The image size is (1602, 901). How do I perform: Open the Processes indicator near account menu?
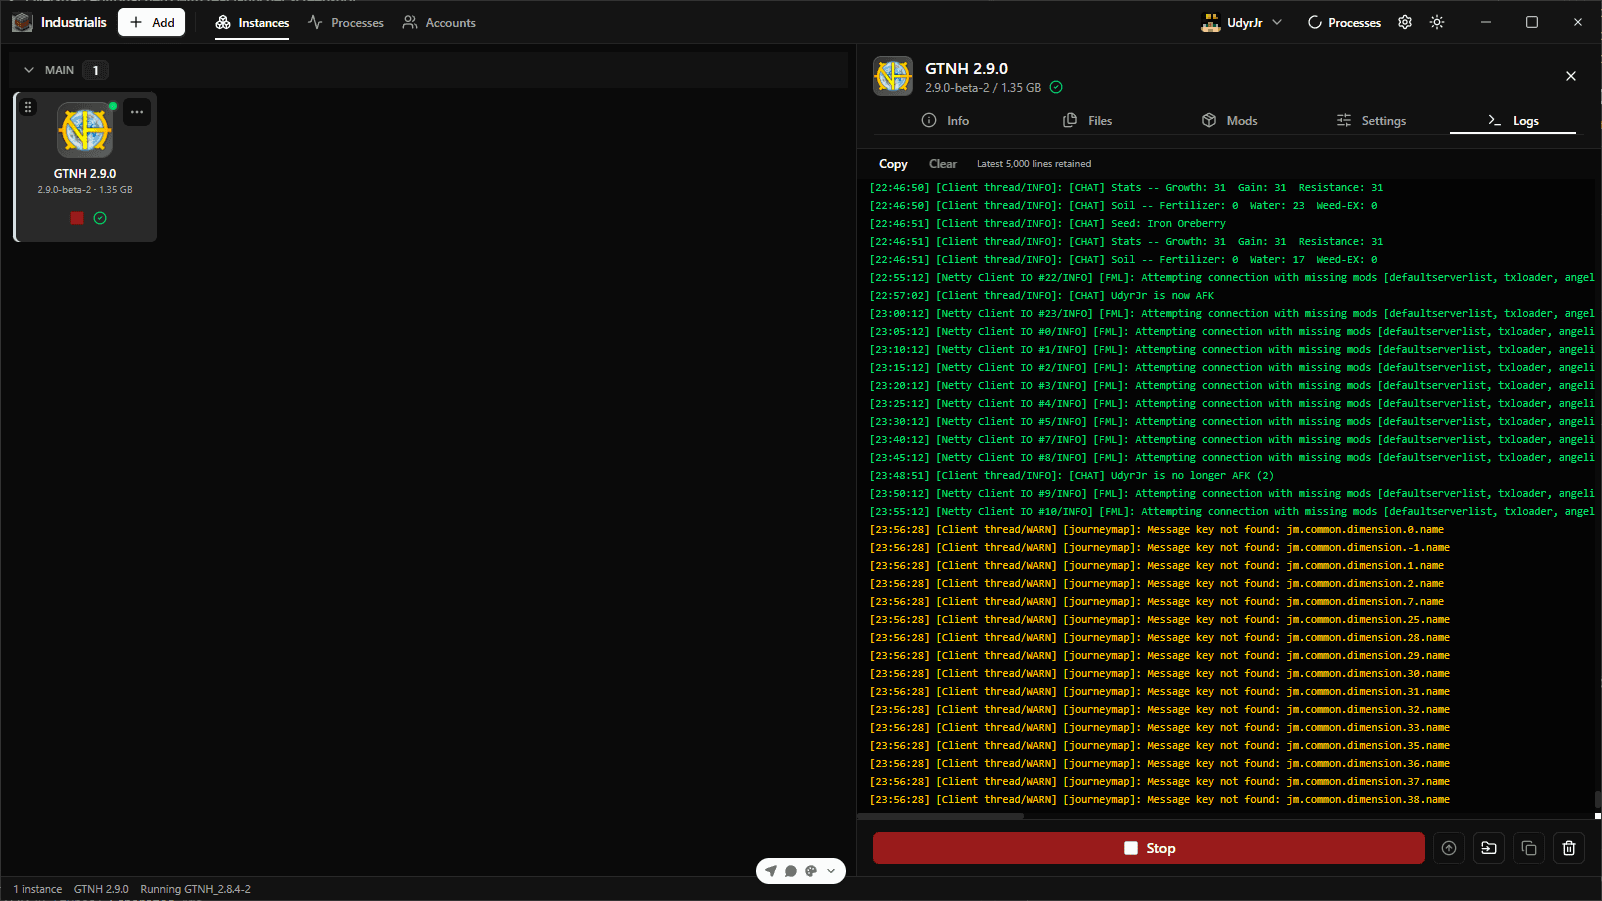(1344, 22)
